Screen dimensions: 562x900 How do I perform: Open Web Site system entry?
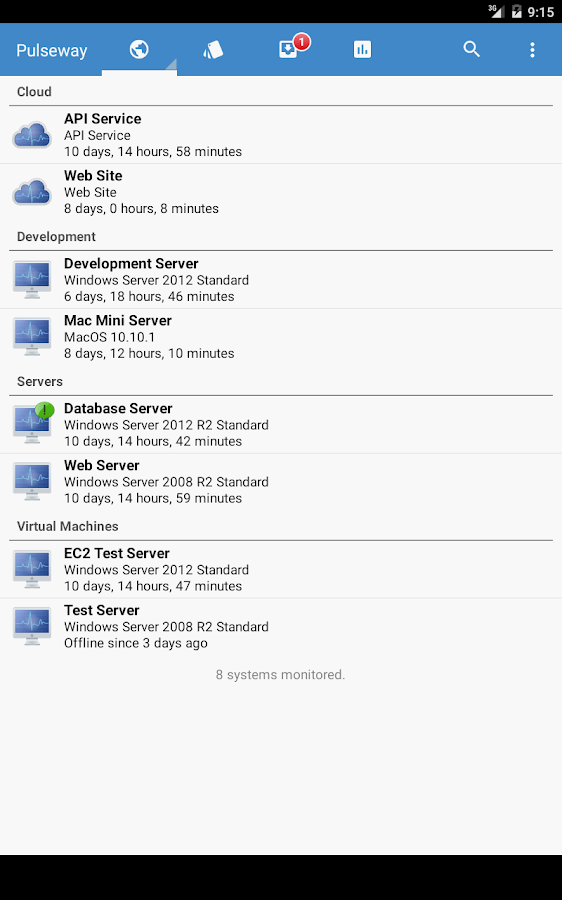[x=281, y=192]
